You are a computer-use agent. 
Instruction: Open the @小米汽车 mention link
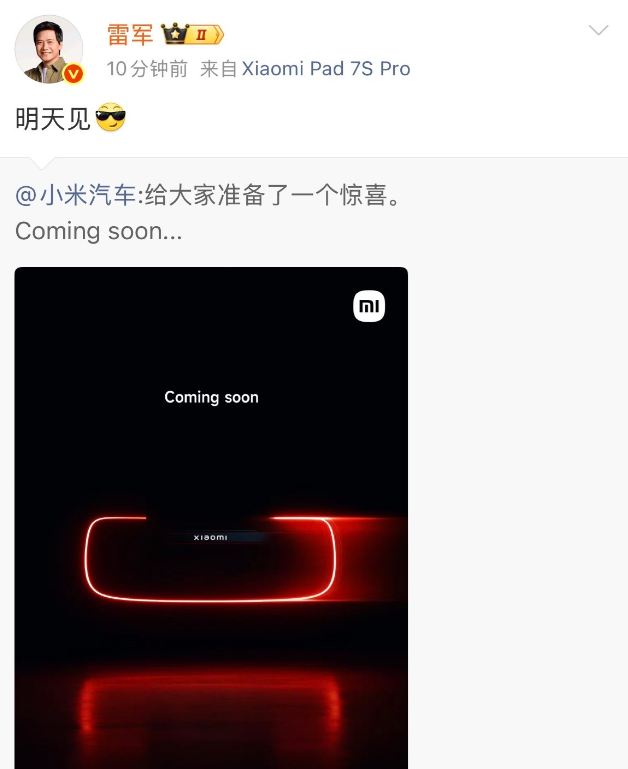(76, 195)
